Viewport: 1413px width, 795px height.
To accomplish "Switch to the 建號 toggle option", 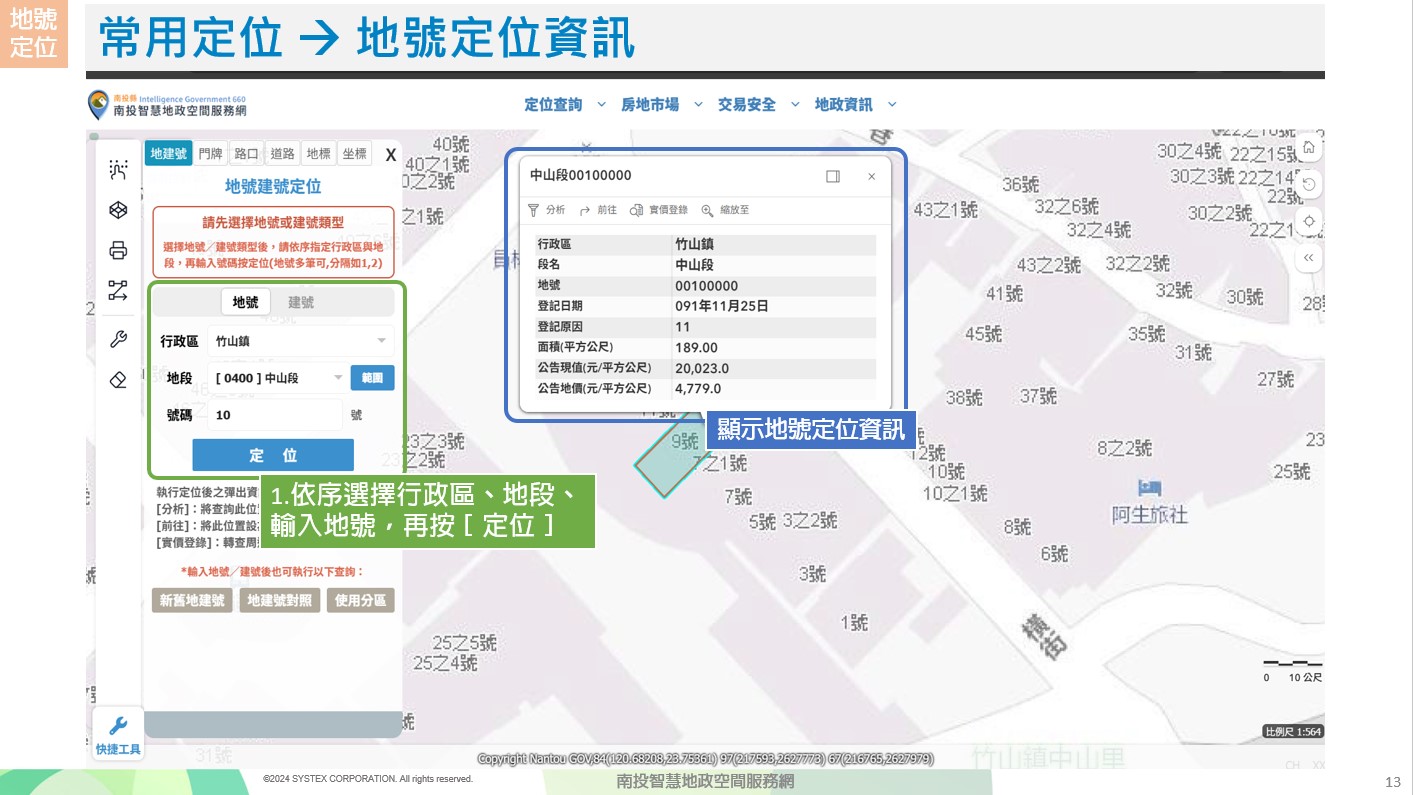I will click(300, 302).
